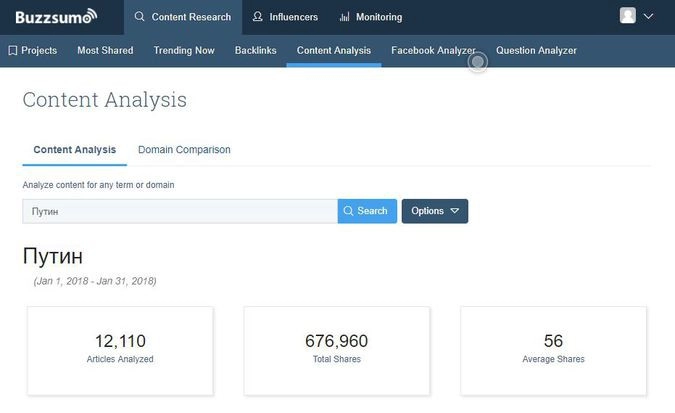Viewport: 675px width, 413px height.
Task: Go to Backlinks page
Action: [x=256, y=50]
